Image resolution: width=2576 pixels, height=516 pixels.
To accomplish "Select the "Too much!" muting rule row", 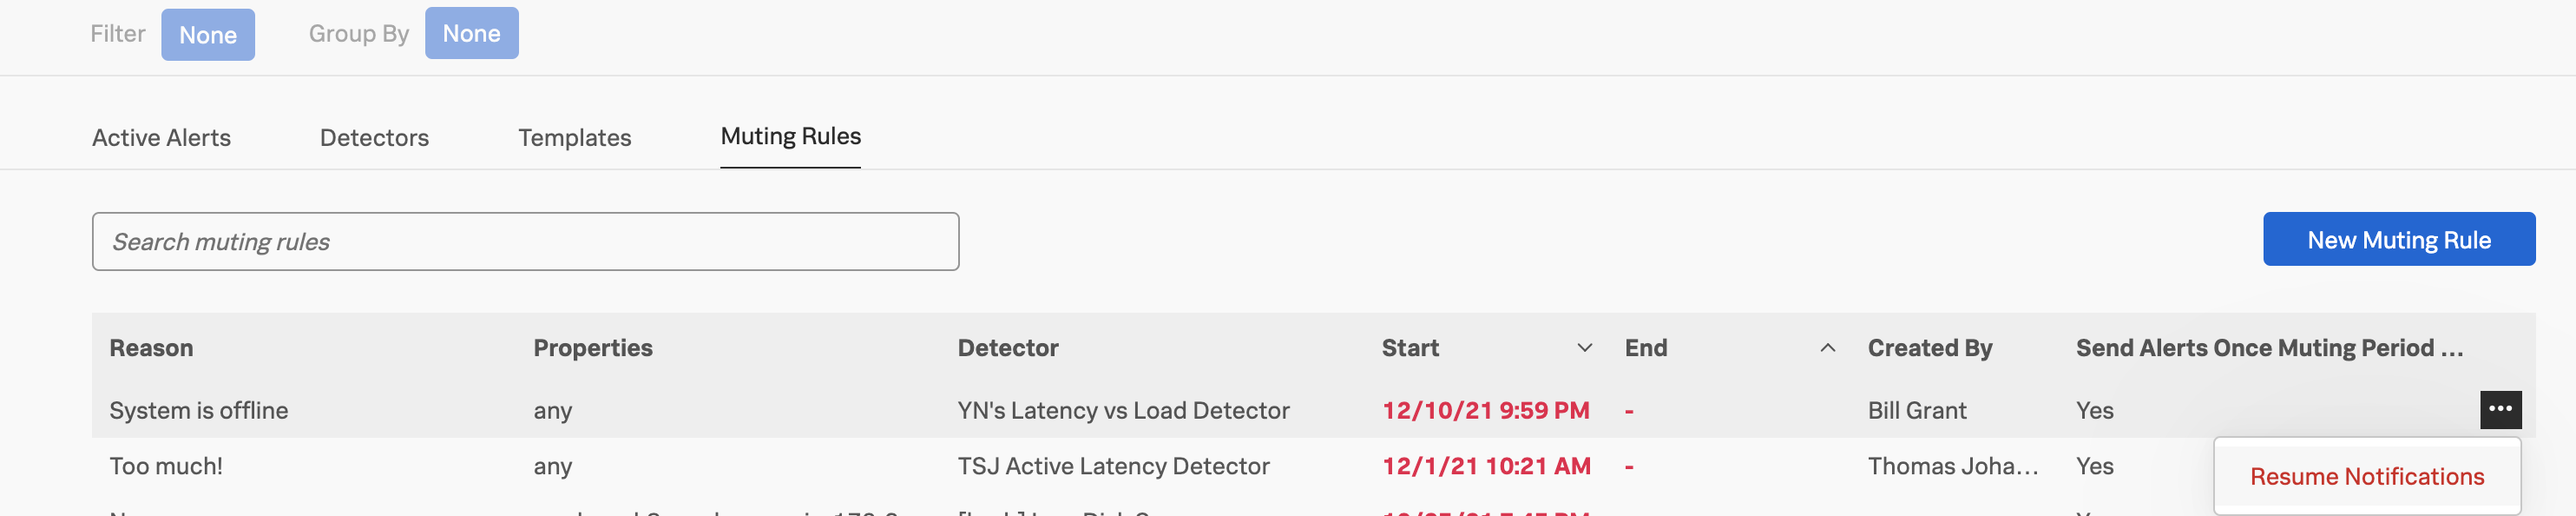I will 166,466.
